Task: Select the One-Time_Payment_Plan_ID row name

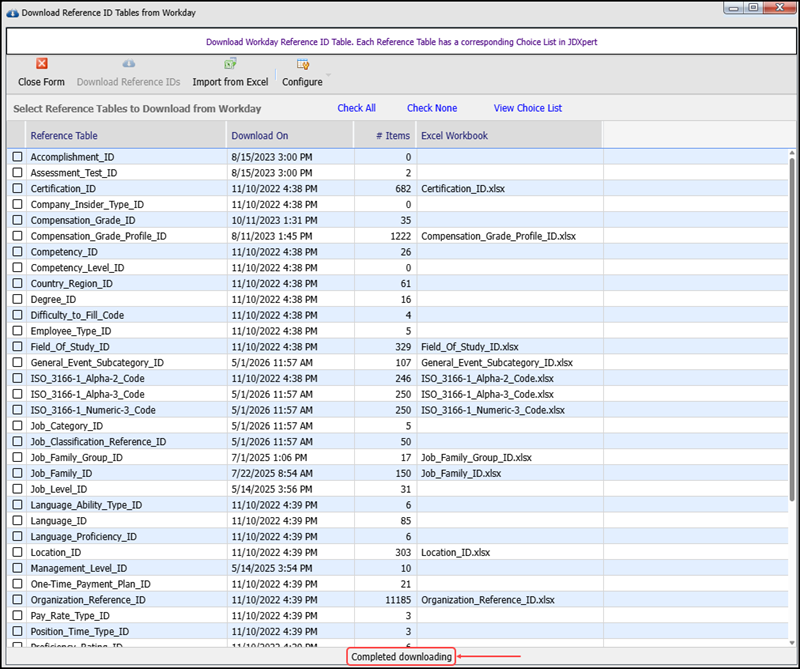Action: click(x=90, y=584)
